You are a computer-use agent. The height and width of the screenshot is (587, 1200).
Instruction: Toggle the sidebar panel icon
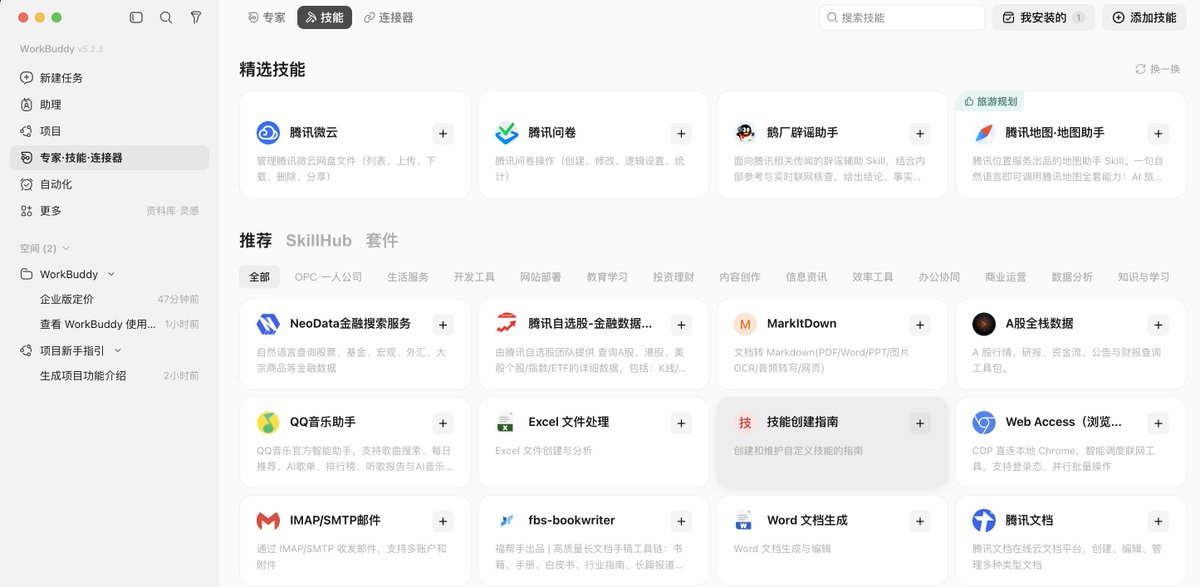136,18
